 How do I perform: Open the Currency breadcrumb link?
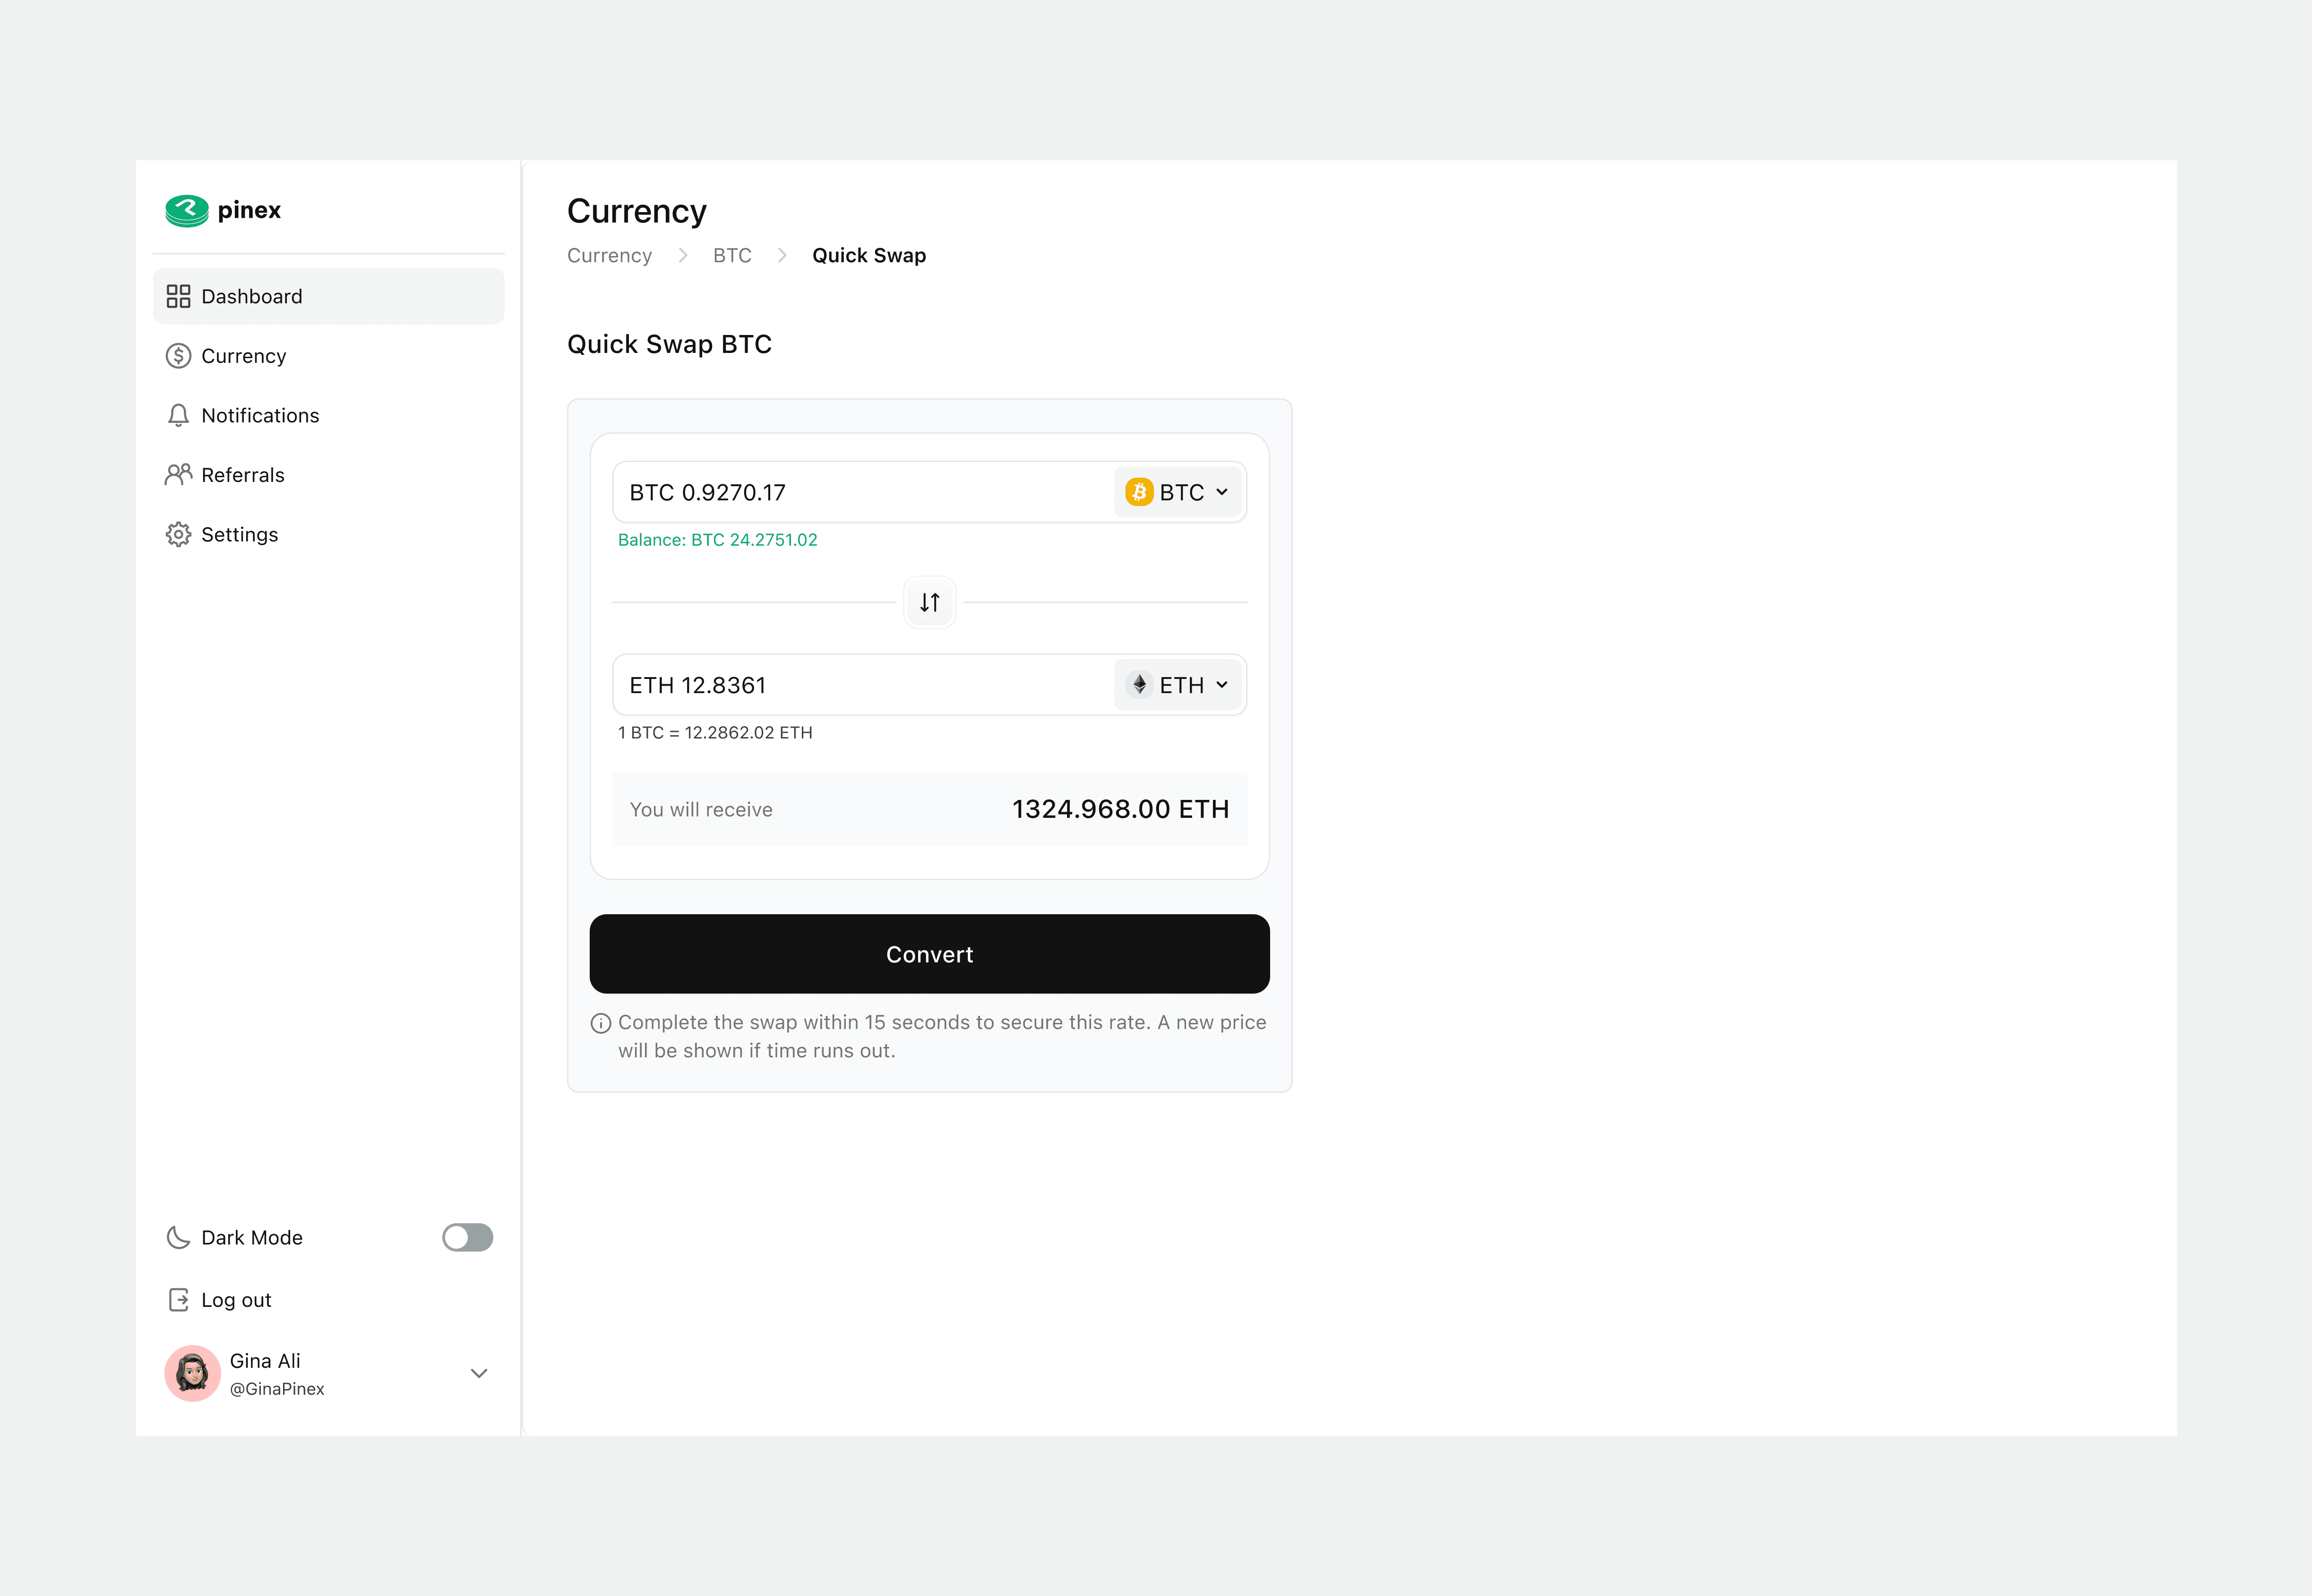coord(609,255)
